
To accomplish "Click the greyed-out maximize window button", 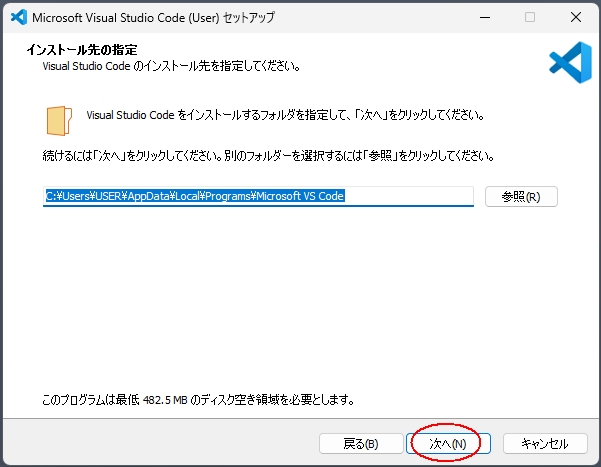I will [x=530, y=17].
